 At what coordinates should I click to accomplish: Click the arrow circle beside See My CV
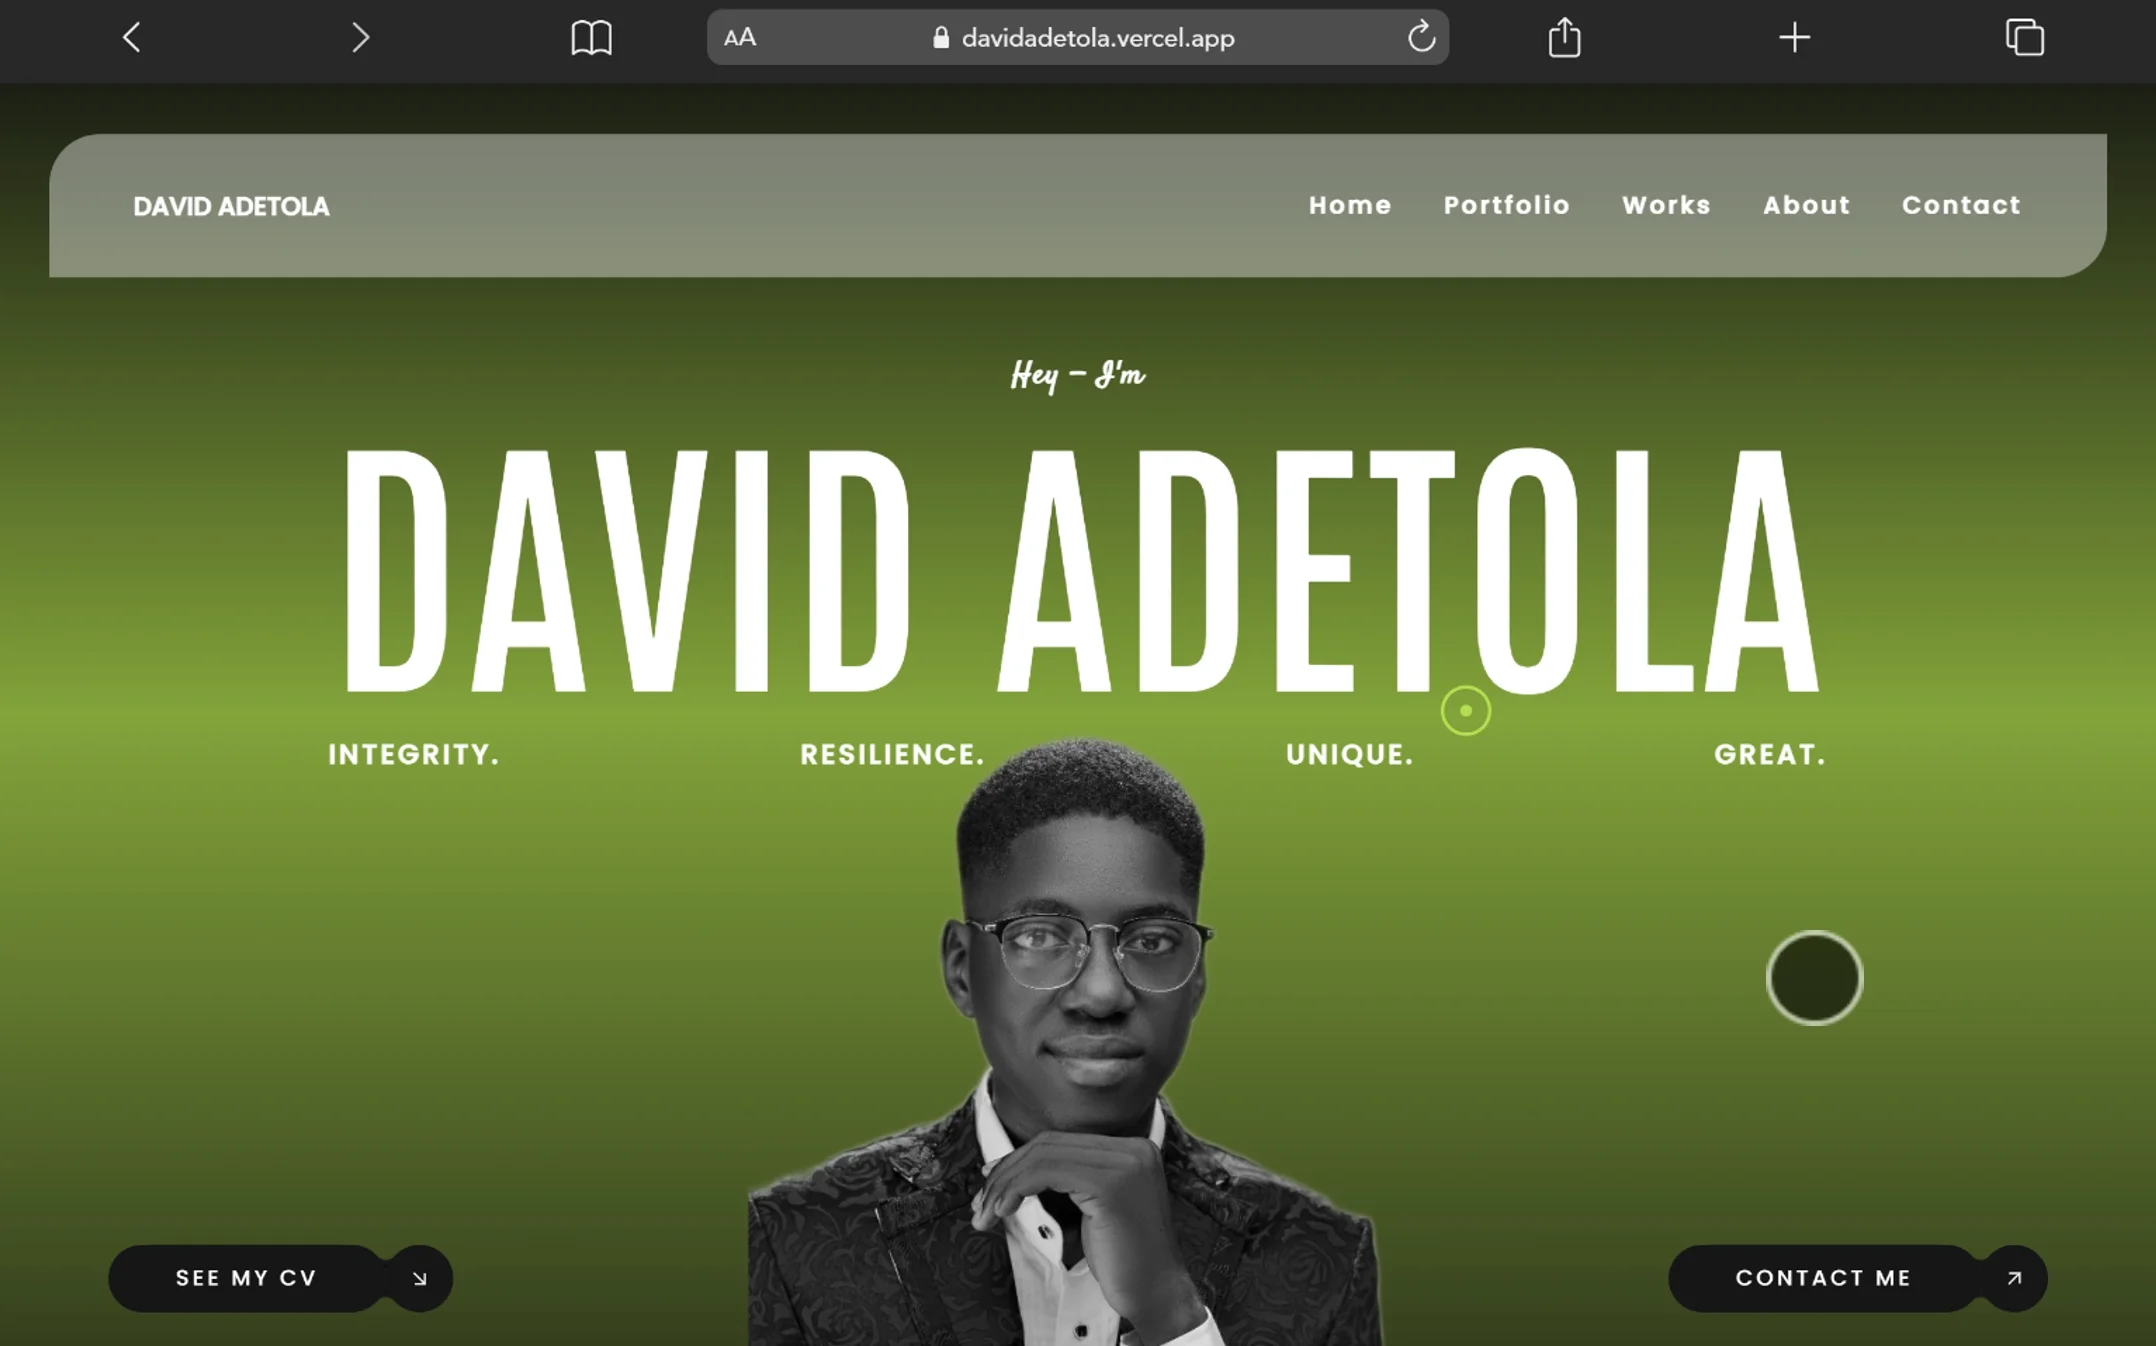(420, 1278)
